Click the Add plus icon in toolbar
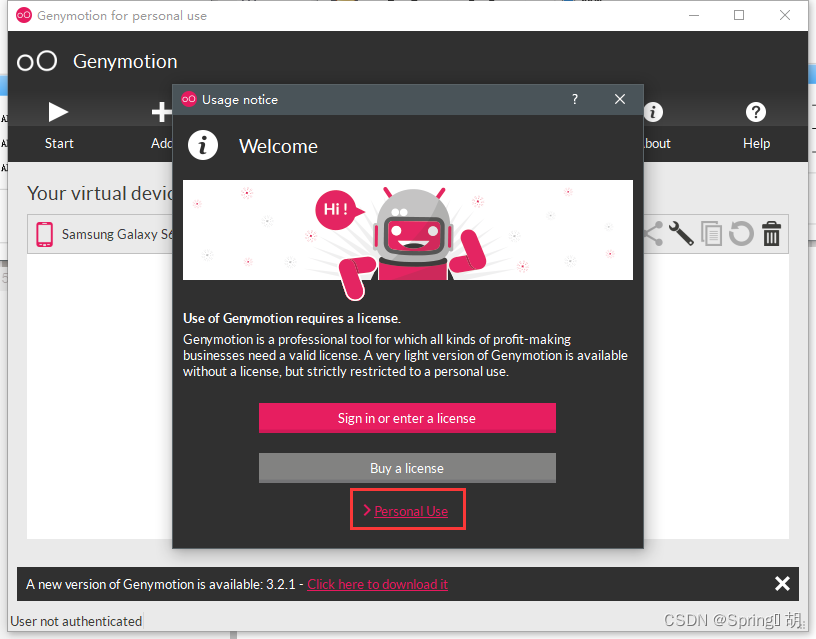The height and width of the screenshot is (639, 816). point(161,112)
